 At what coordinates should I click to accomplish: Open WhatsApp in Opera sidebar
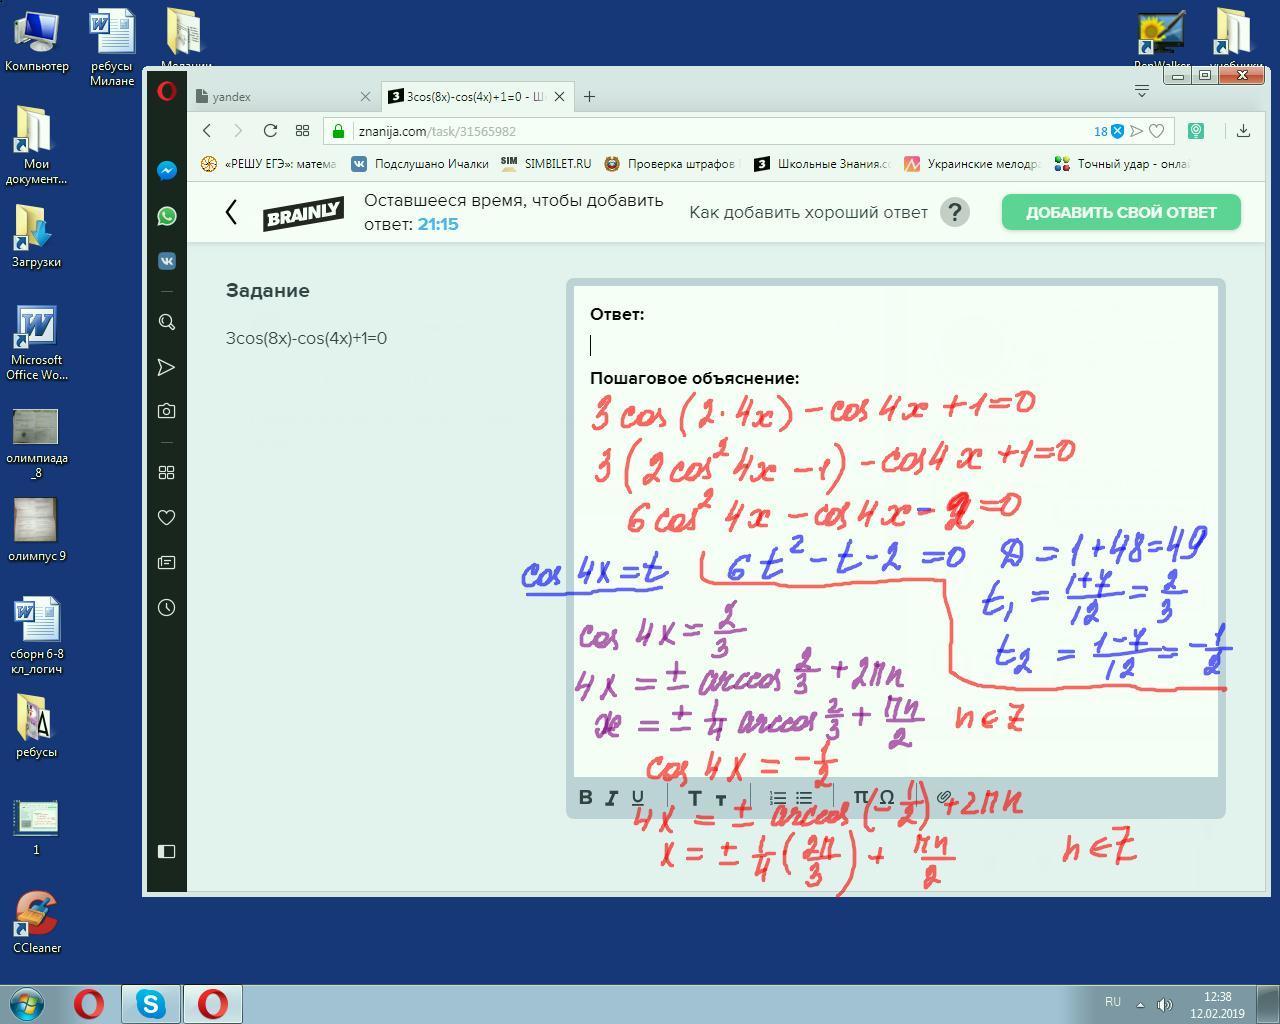(x=167, y=216)
